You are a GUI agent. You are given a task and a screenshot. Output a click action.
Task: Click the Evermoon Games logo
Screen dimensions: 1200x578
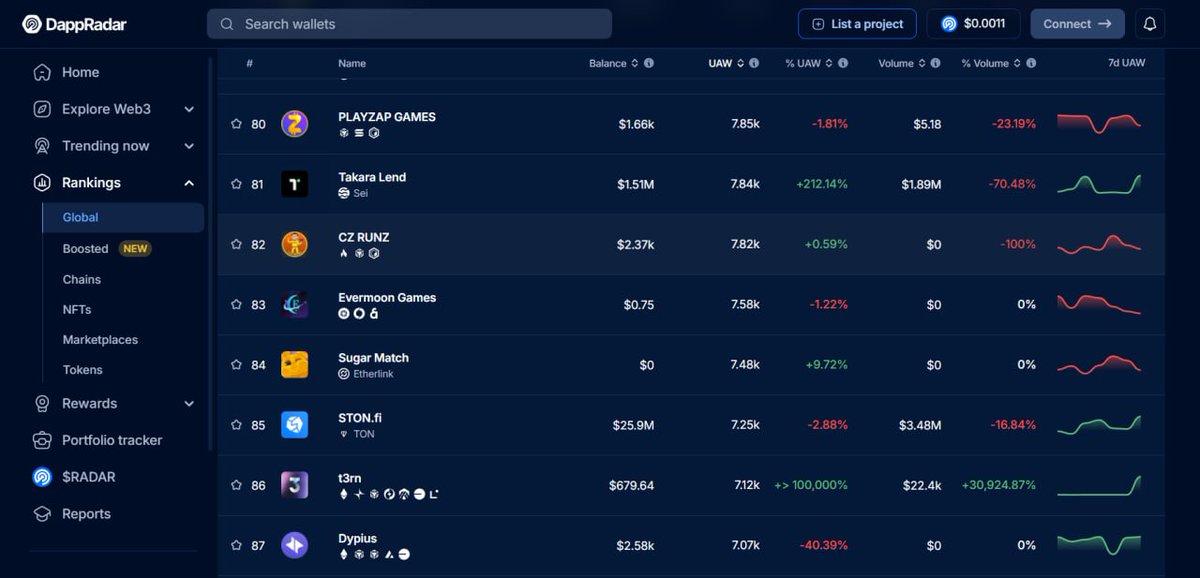point(294,304)
